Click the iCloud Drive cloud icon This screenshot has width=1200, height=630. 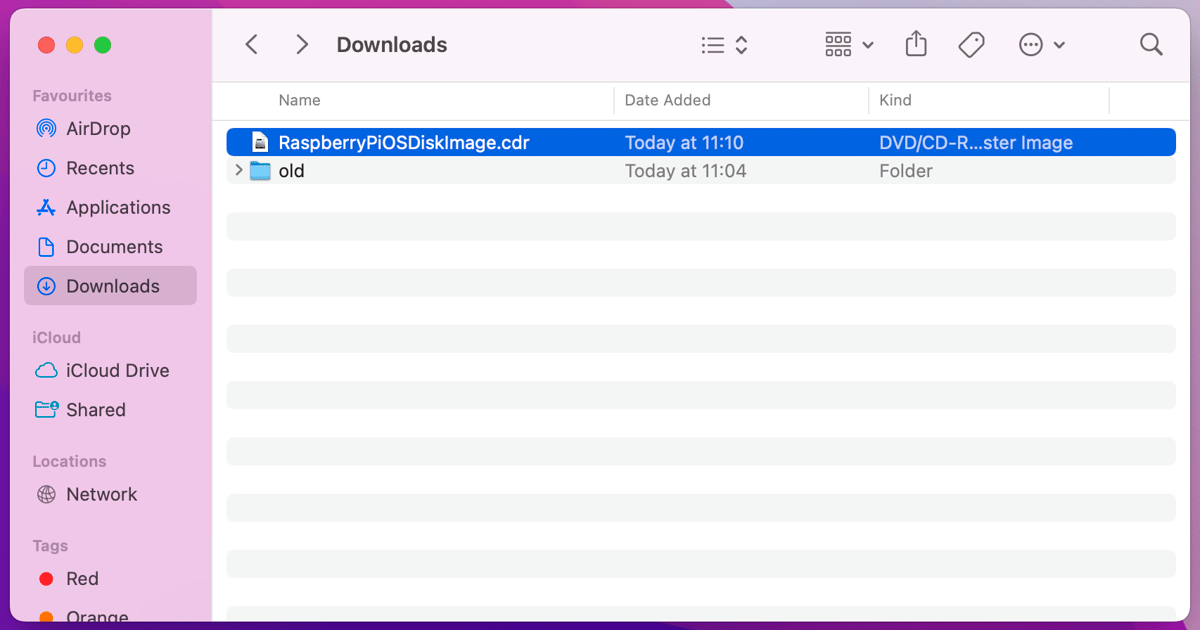[x=46, y=370]
